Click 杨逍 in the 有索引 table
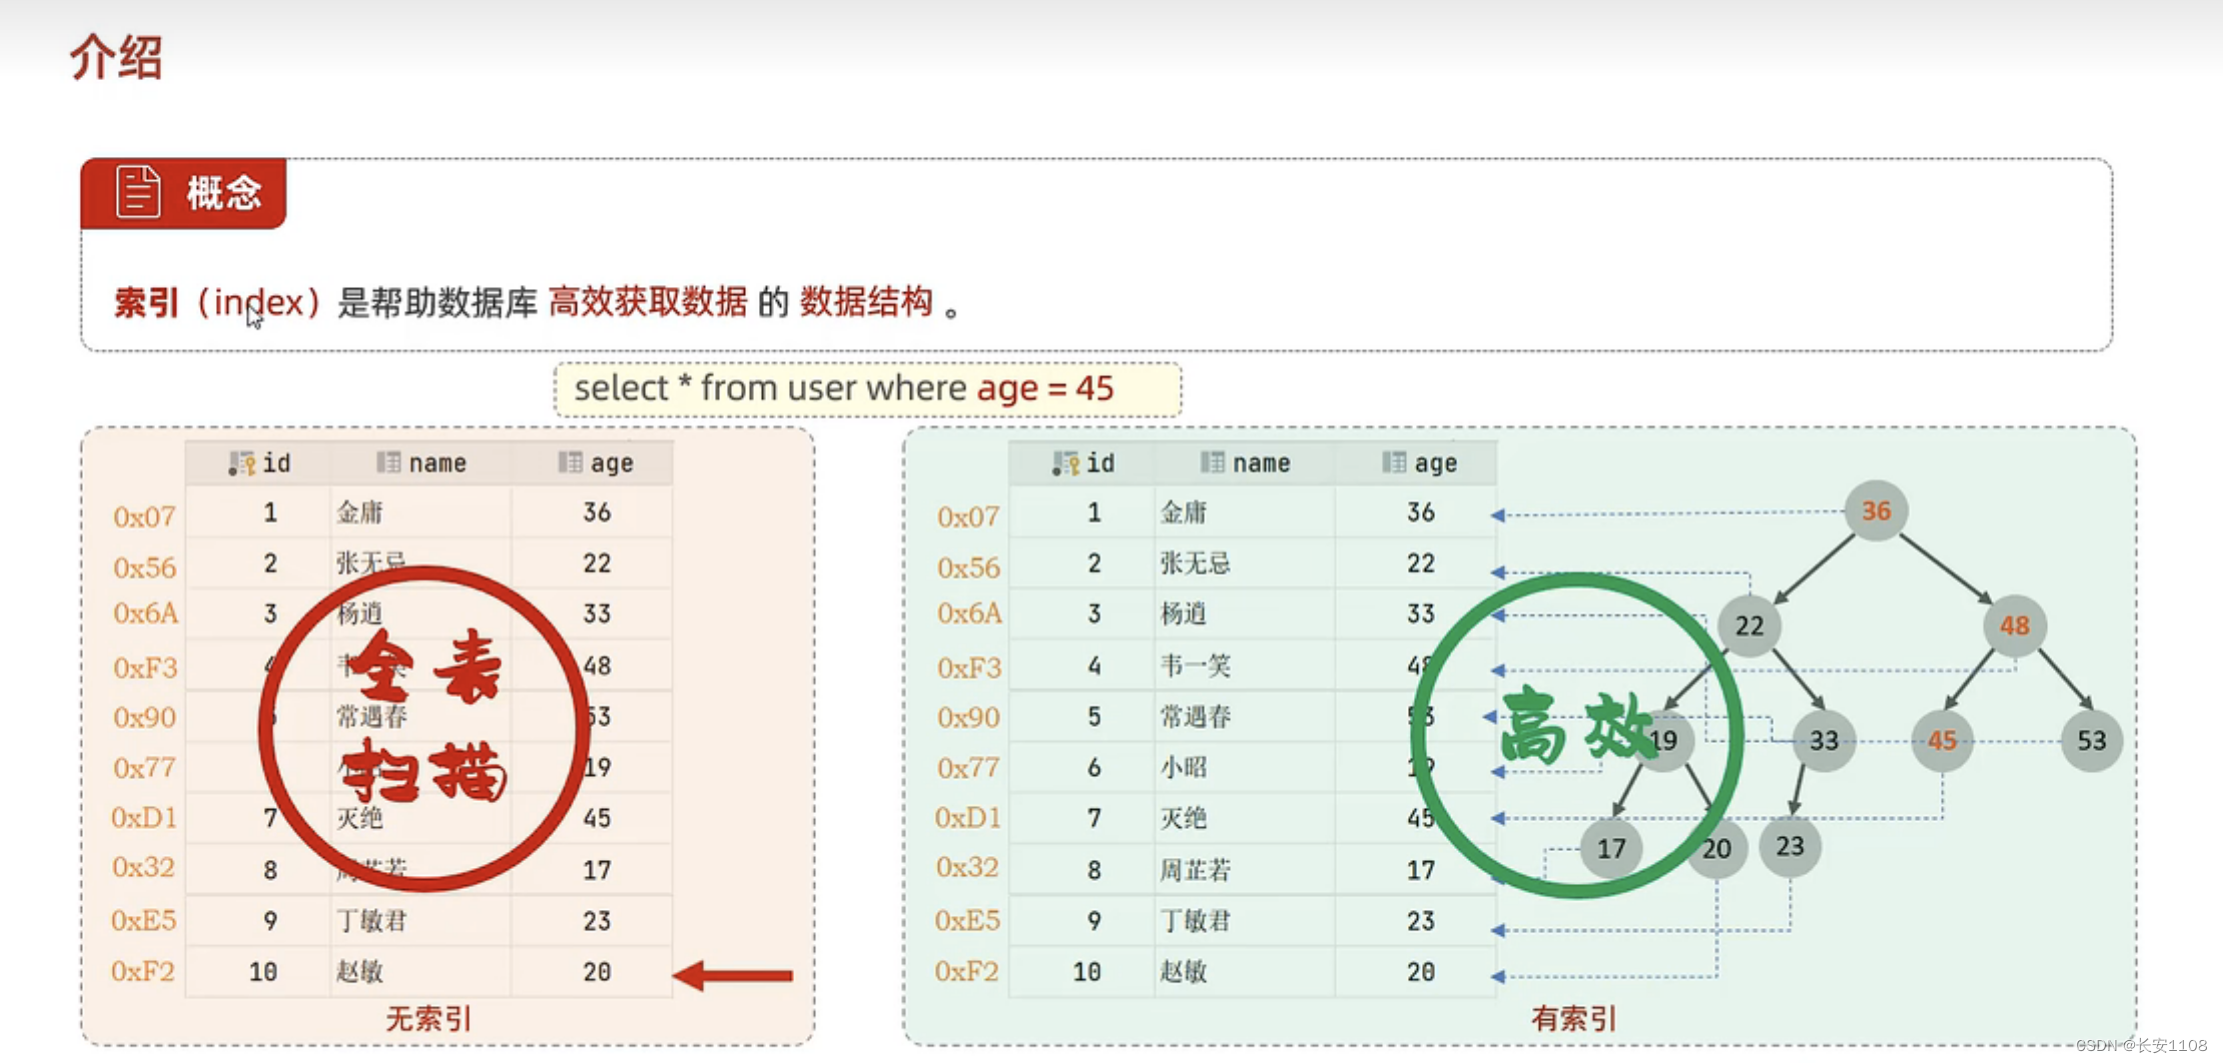Screen dimensions: 2223x1063 click(1183, 613)
